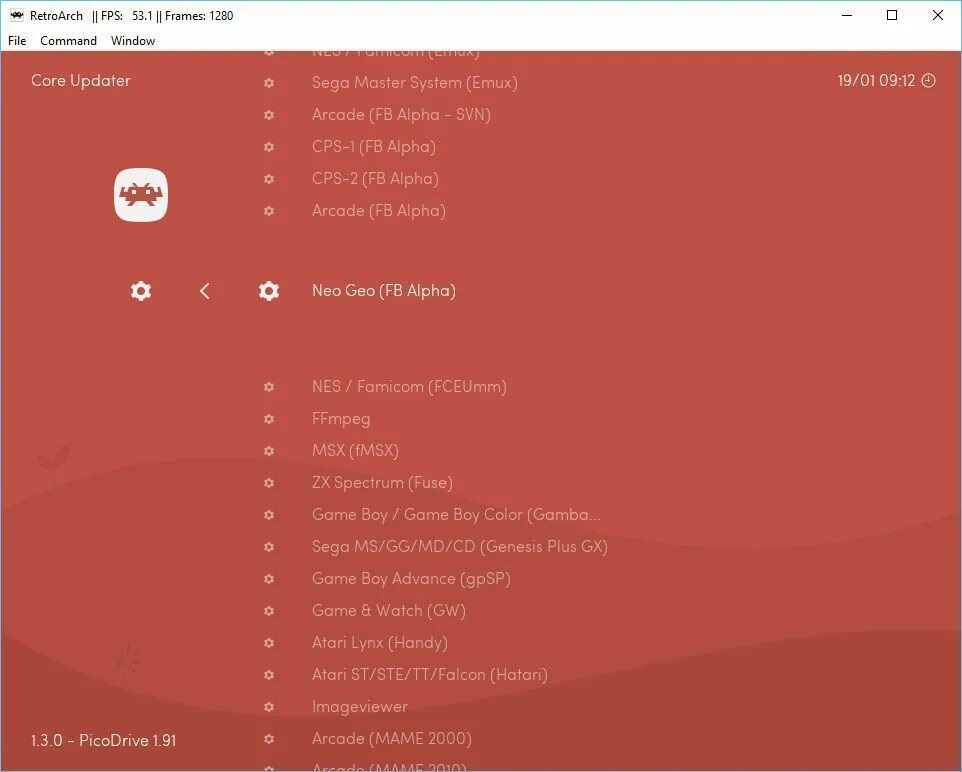The width and height of the screenshot is (962, 772).
Task: Select the CPS-1 (FB Alpha) core
Action: (374, 147)
